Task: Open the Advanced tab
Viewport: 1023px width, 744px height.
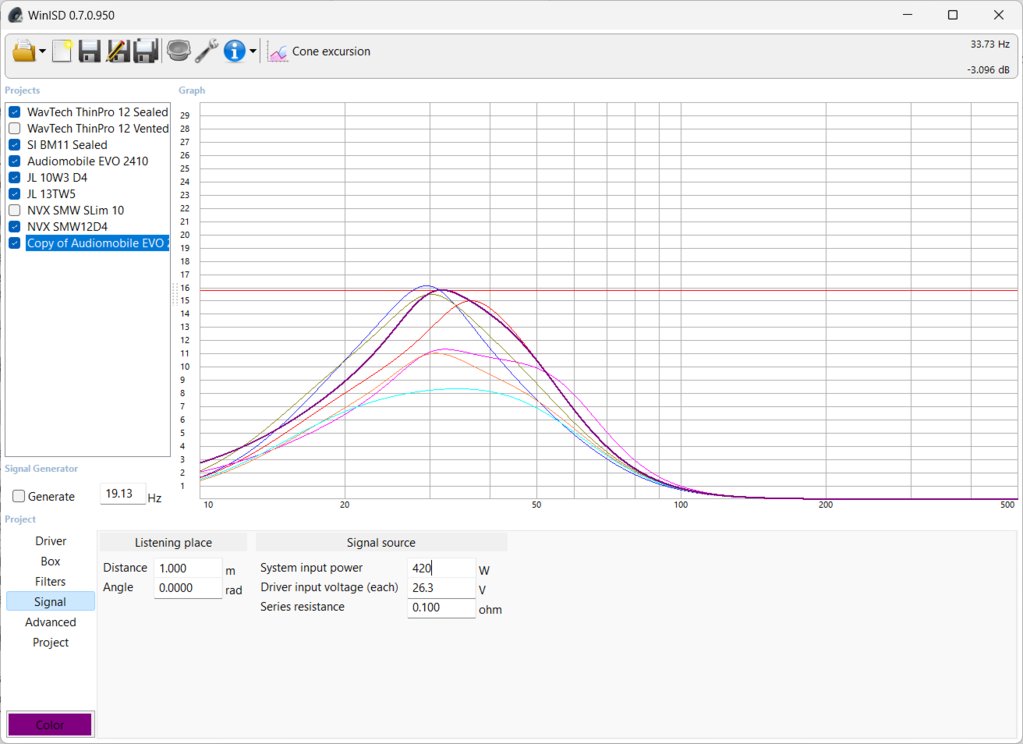Action: pos(51,622)
